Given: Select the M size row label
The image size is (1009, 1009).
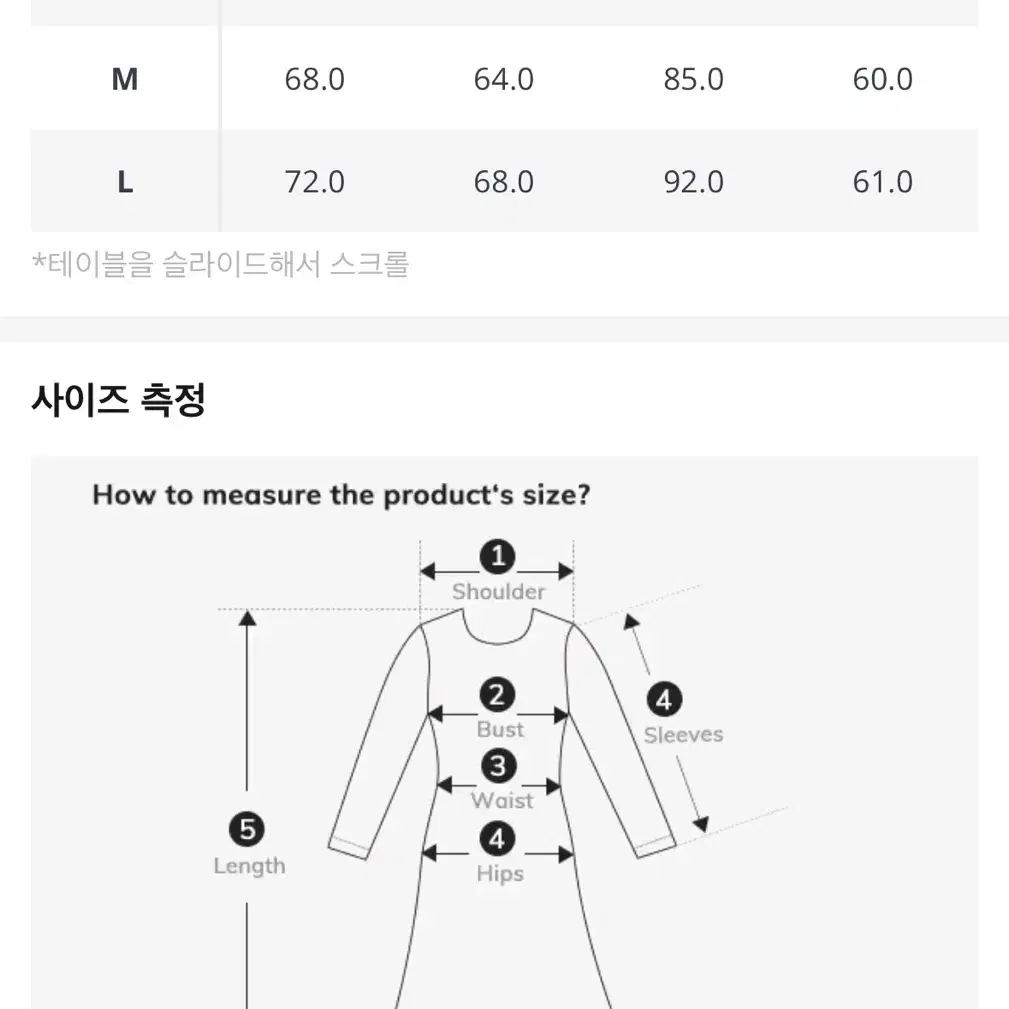Looking at the screenshot, I should pyautogui.click(x=125, y=79).
